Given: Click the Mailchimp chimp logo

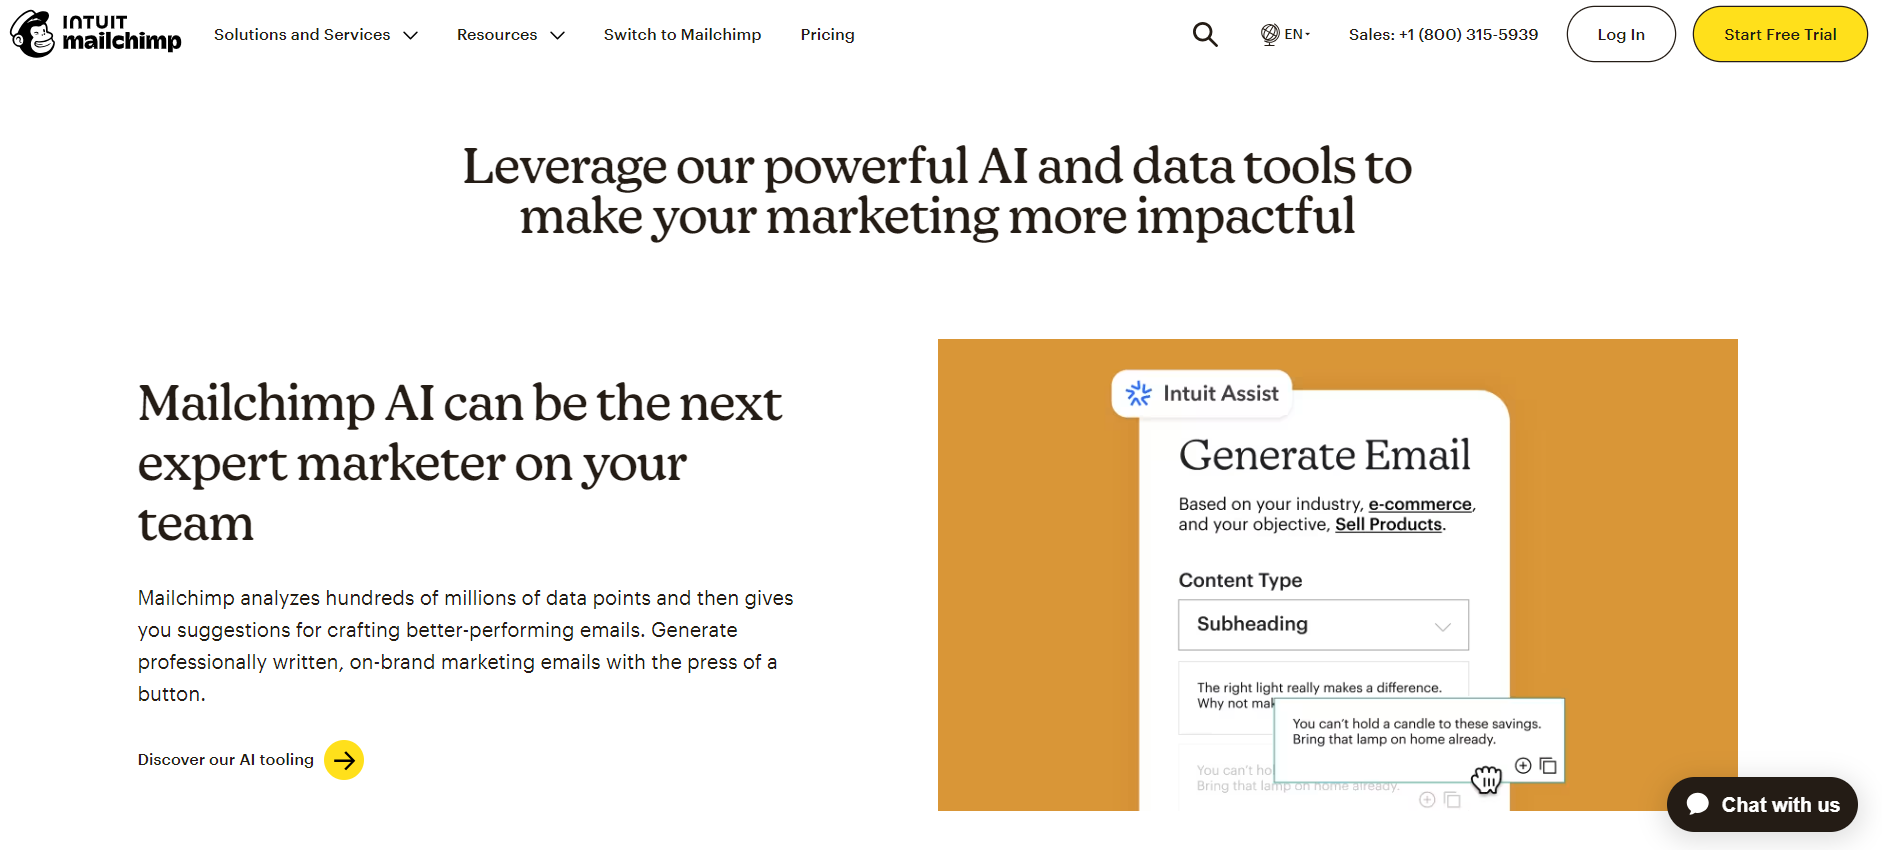Looking at the screenshot, I should 34,34.
